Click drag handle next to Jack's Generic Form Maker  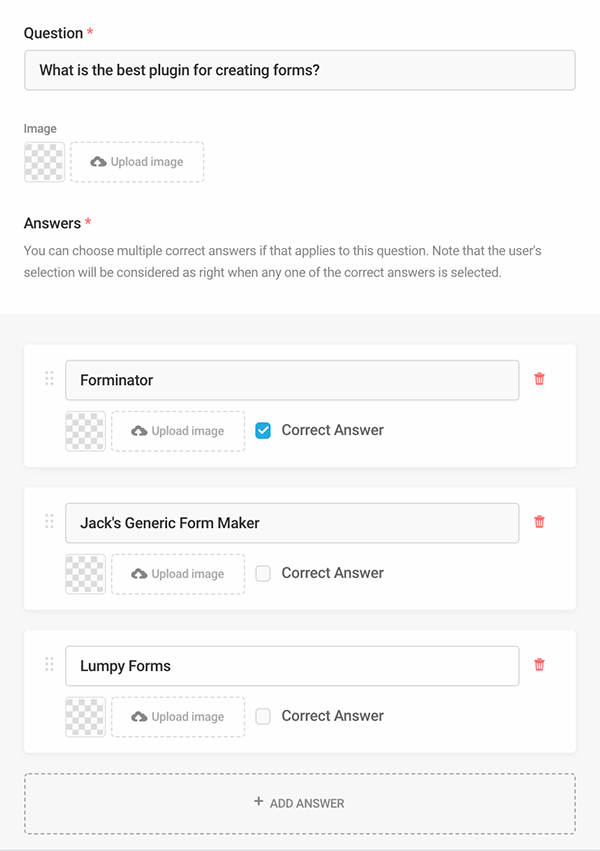click(x=49, y=521)
